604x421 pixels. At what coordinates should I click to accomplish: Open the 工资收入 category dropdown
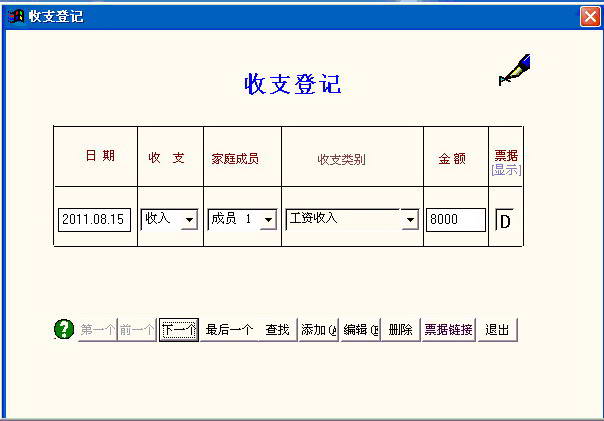click(410, 220)
